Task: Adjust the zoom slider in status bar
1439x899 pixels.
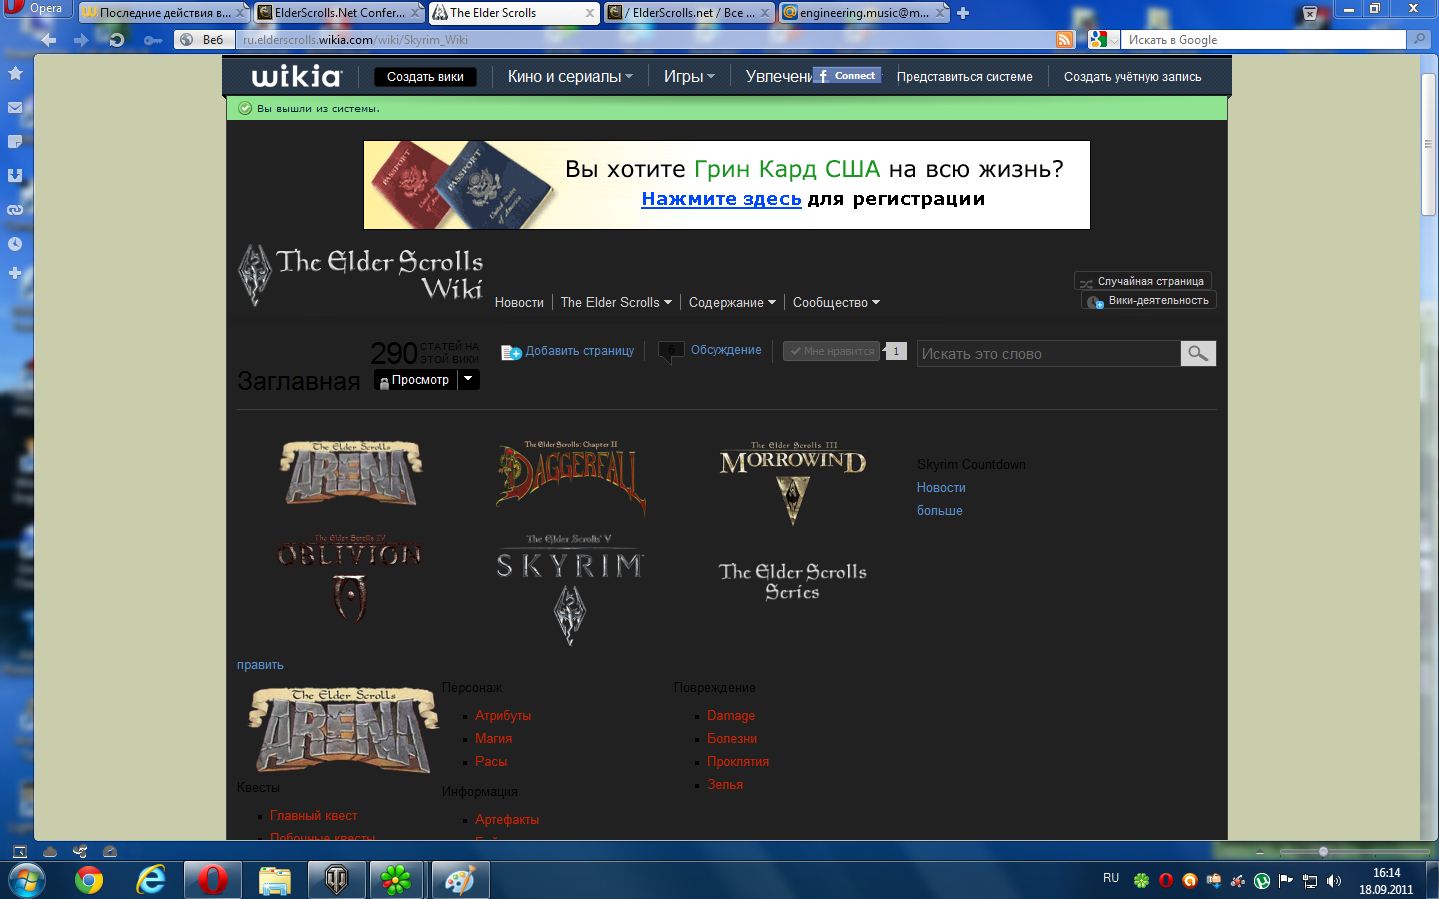Action: 1323,852
